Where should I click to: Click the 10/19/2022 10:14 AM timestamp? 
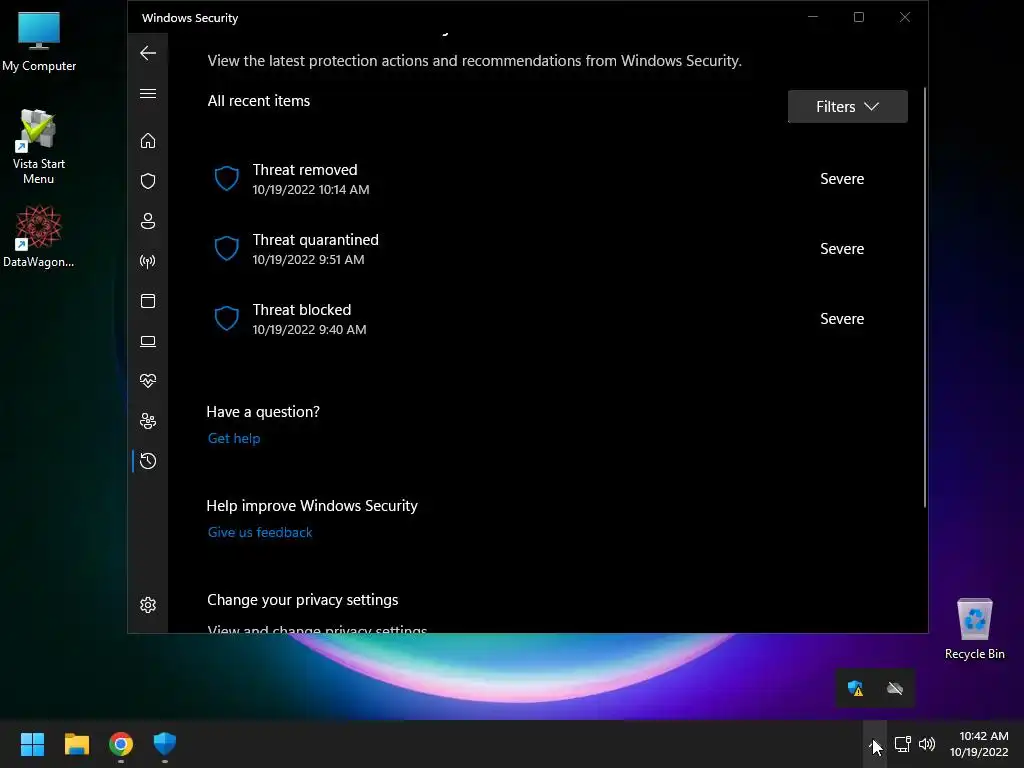pyautogui.click(x=311, y=189)
